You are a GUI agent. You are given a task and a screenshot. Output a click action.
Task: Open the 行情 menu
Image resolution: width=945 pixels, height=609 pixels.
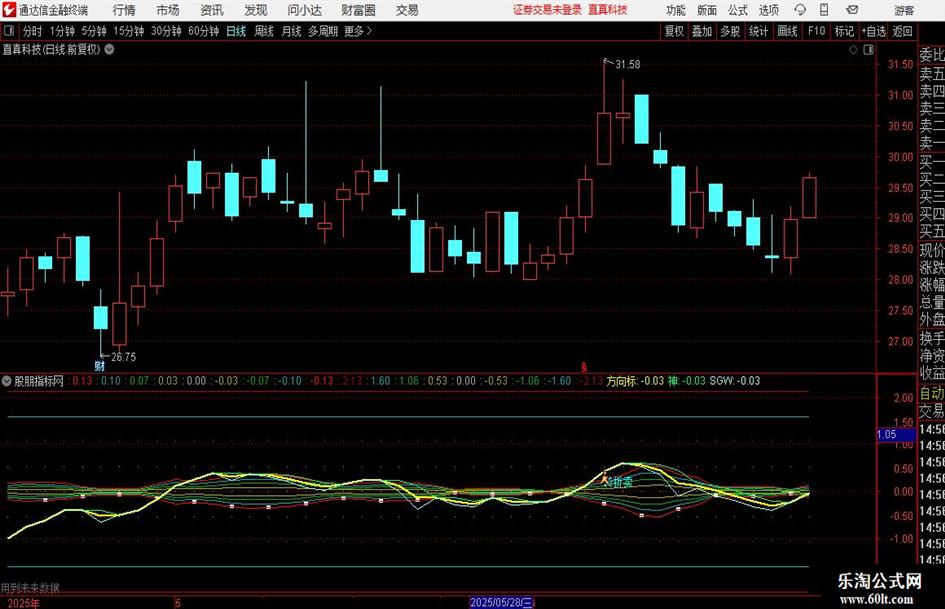(x=124, y=10)
